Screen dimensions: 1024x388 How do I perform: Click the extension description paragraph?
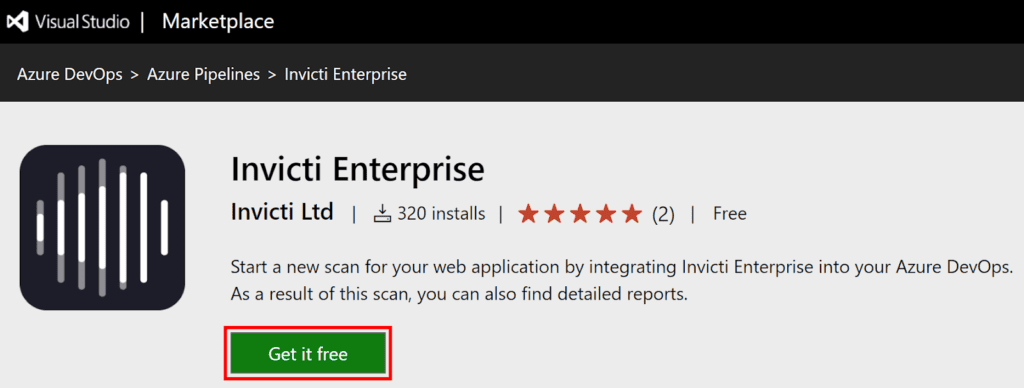622,281
